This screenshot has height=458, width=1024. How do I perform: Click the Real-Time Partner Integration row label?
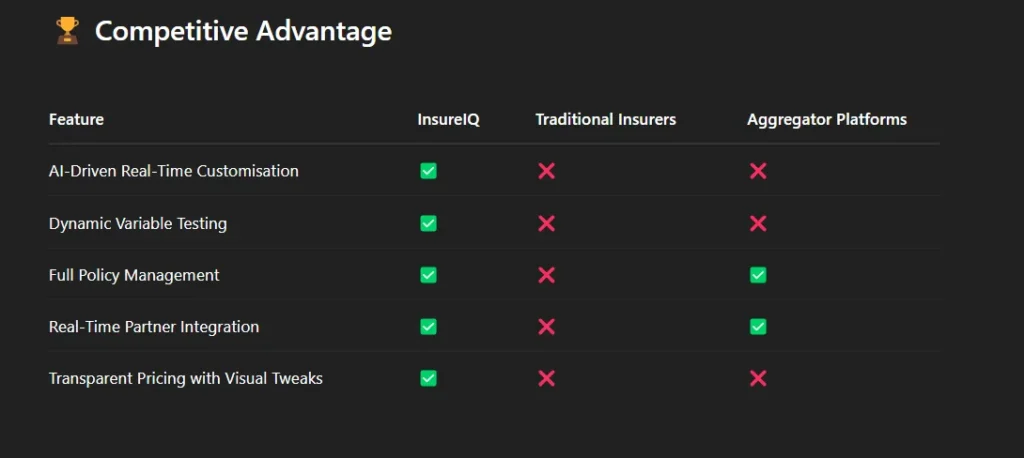coord(154,327)
